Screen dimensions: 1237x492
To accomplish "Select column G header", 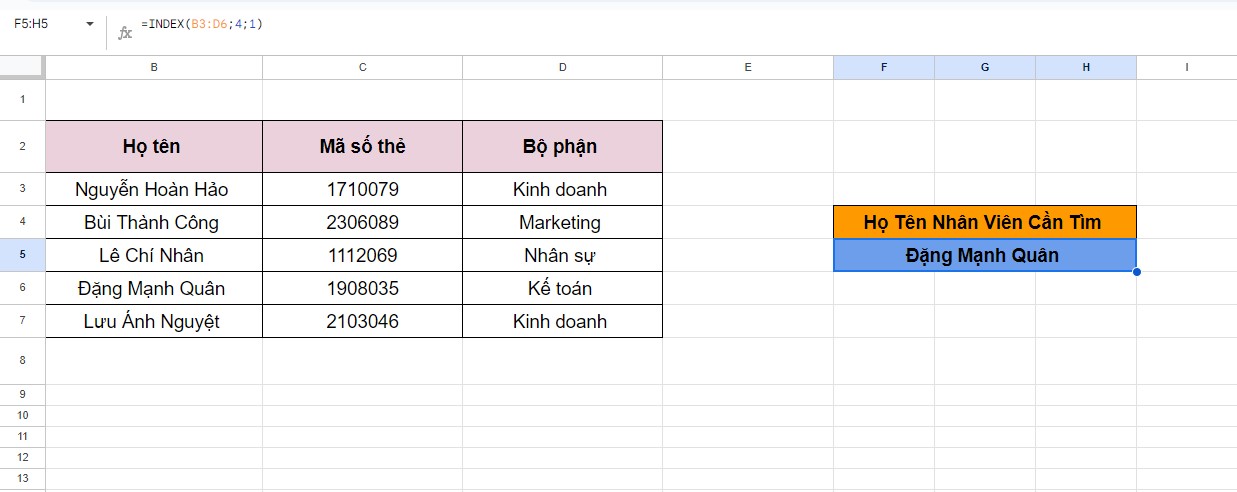I will [x=985, y=67].
